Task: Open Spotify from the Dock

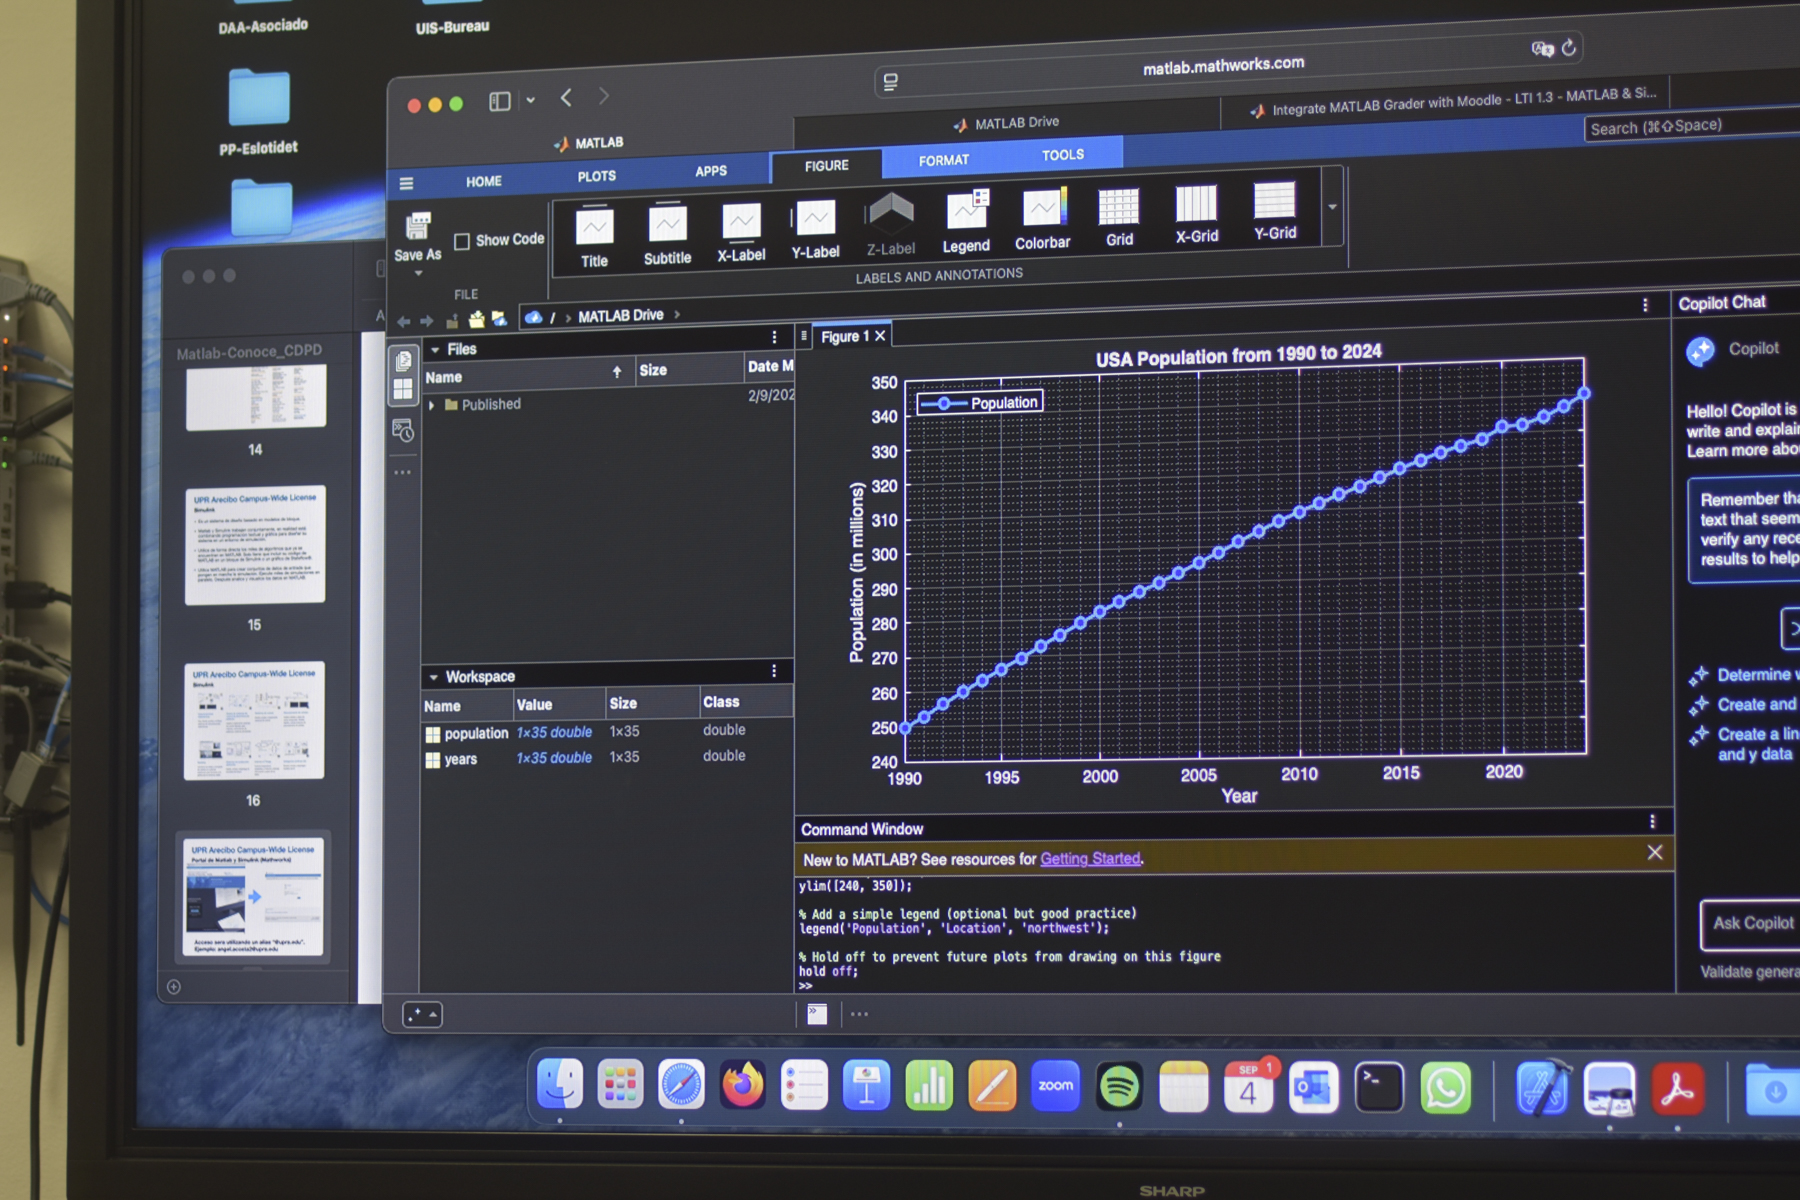Action: point(1118,1086)
